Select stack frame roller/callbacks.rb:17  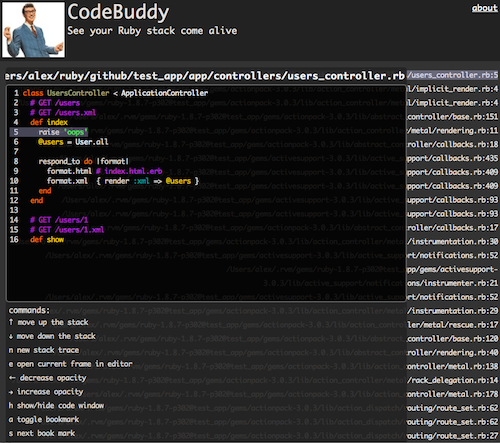453,228
